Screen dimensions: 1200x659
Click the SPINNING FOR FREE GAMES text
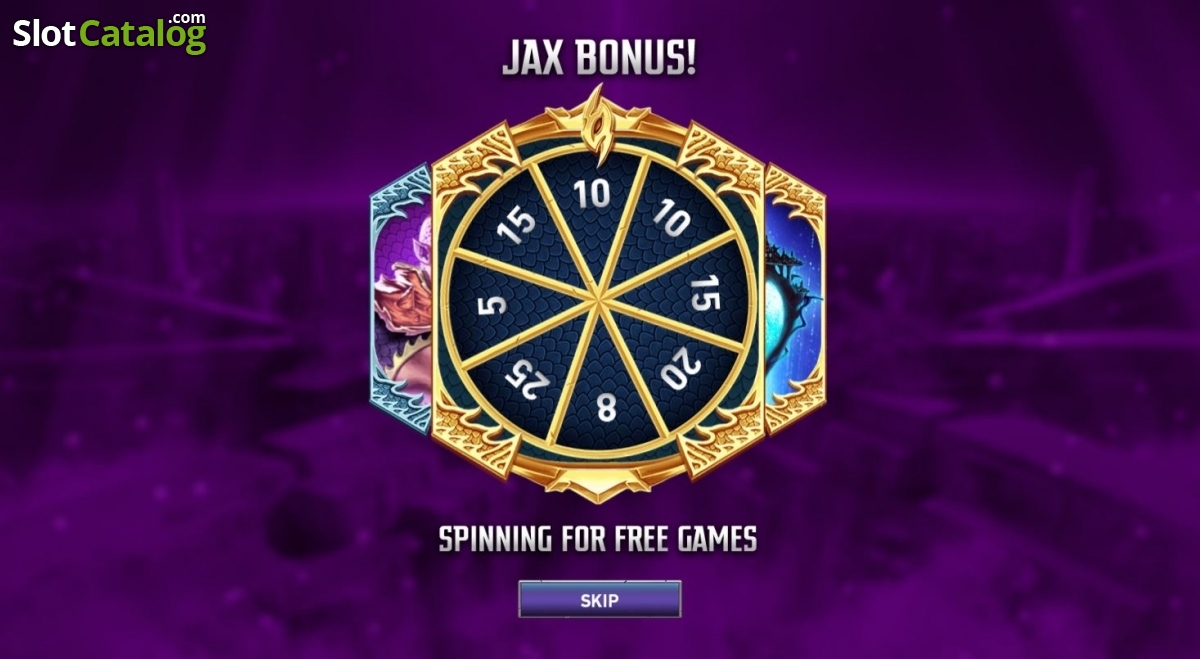(598, 540)
